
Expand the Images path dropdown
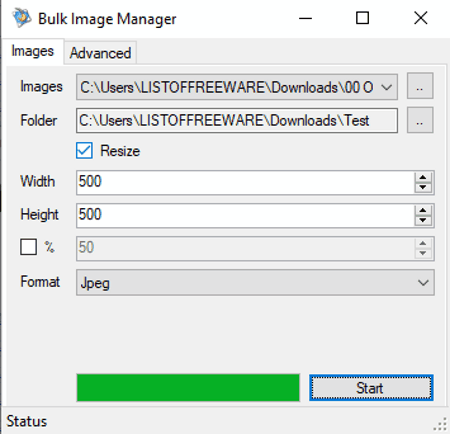point(387,87)
